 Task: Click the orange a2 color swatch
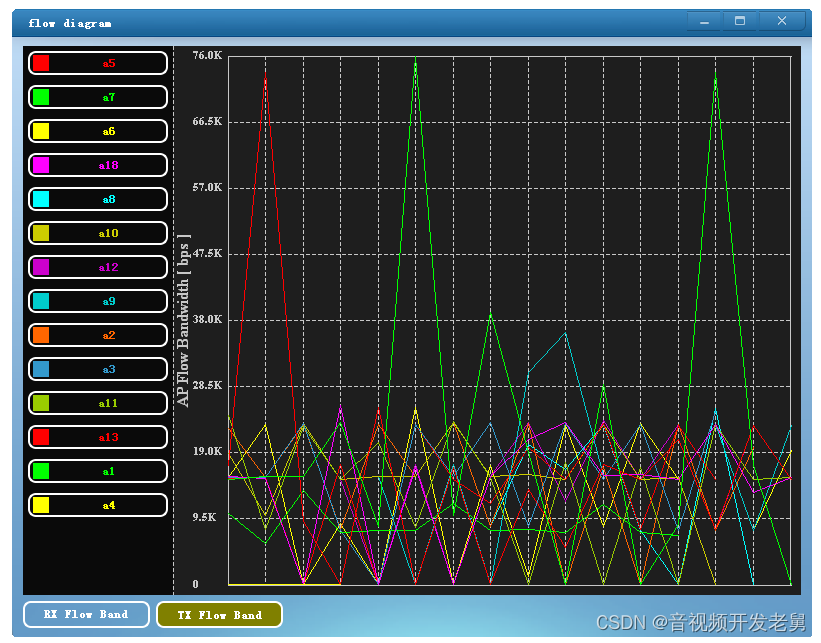41,335
